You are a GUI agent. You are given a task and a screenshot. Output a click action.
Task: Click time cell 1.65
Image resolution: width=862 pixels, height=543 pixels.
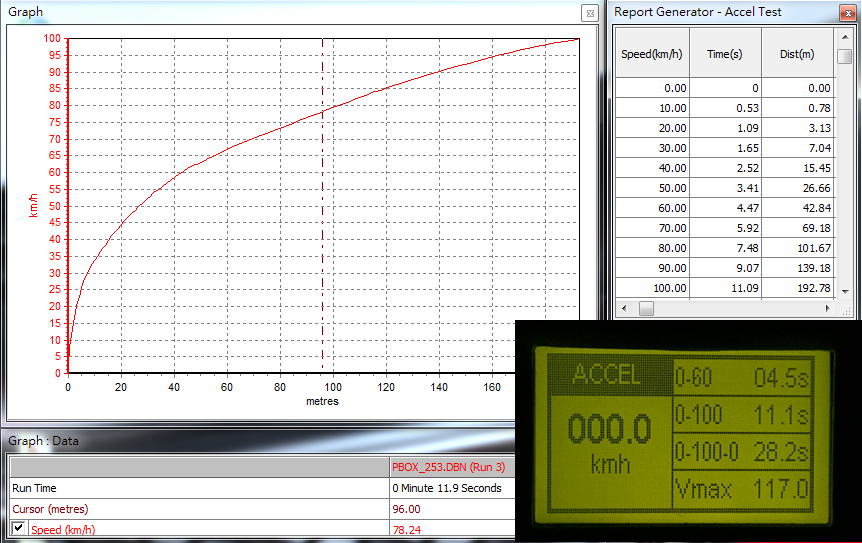[725, 148]
